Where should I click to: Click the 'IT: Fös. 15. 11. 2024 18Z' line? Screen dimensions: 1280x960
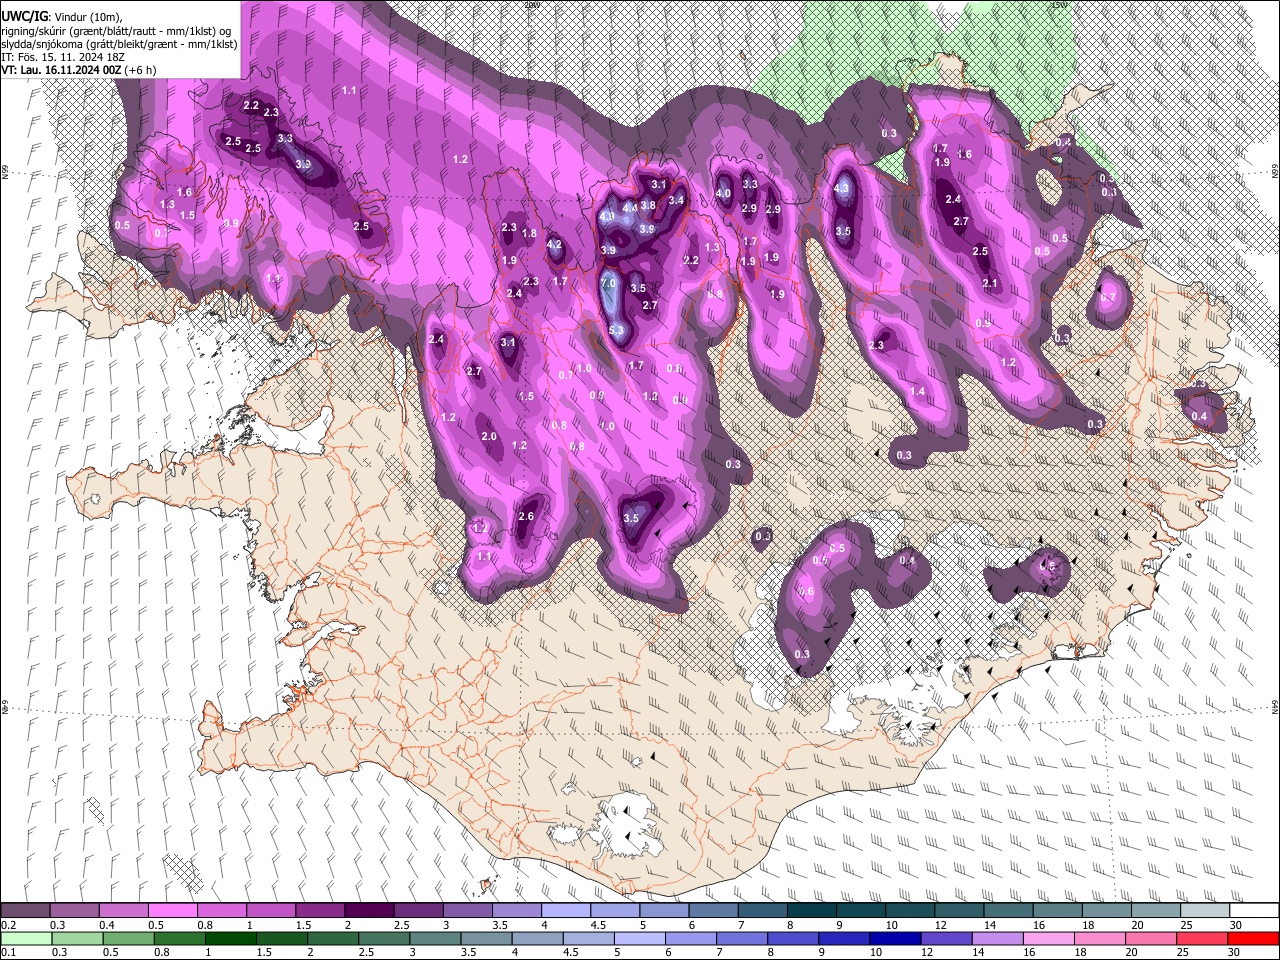63,57
